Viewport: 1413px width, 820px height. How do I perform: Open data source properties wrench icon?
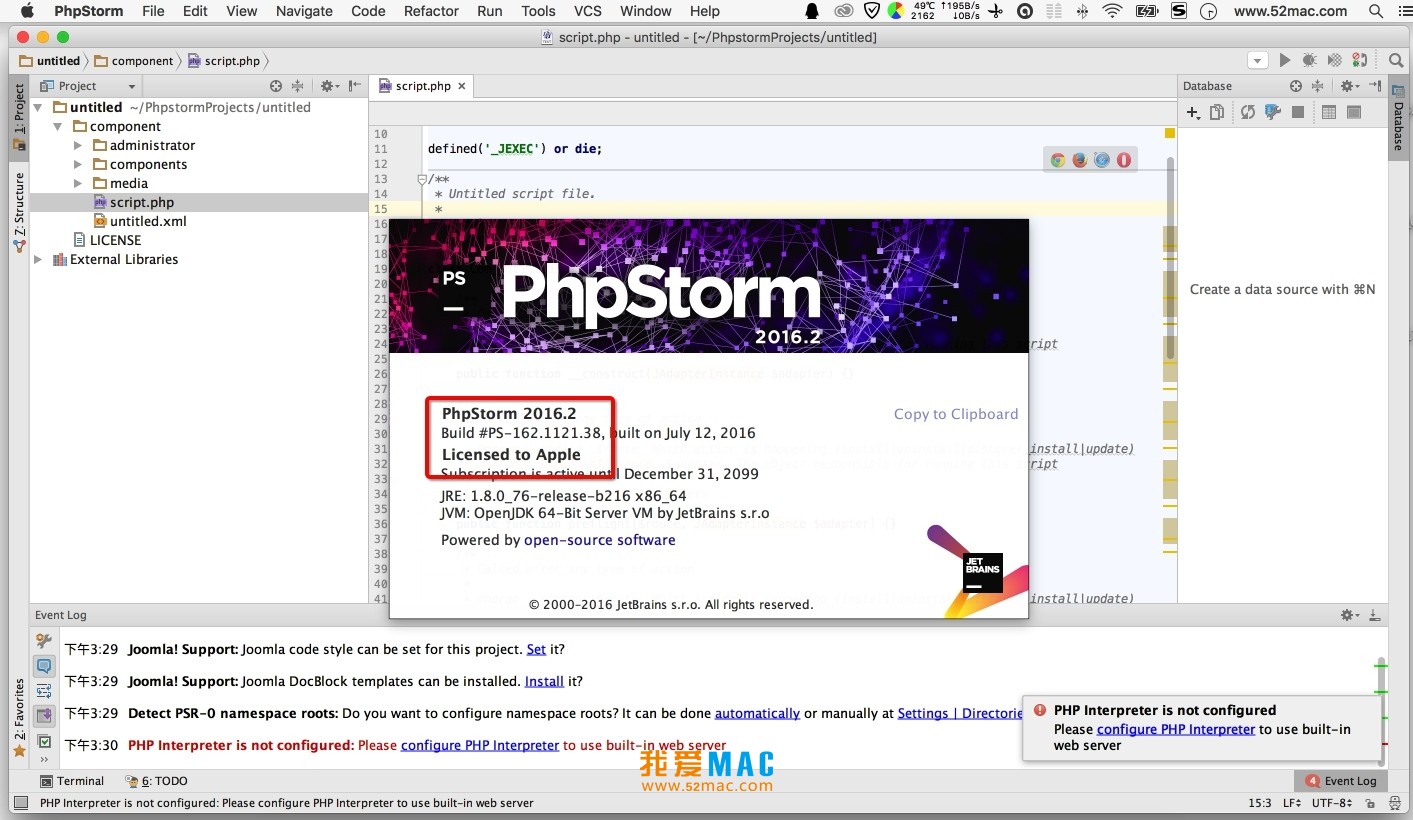click(1273, 113)
